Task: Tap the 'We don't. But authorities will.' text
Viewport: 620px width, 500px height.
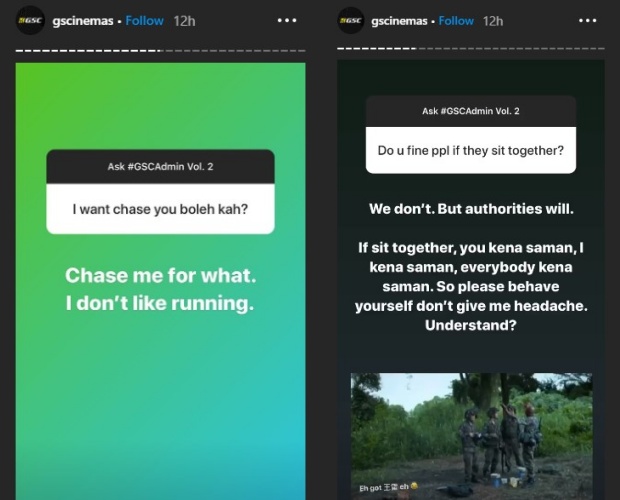Action: pos(472,210)
